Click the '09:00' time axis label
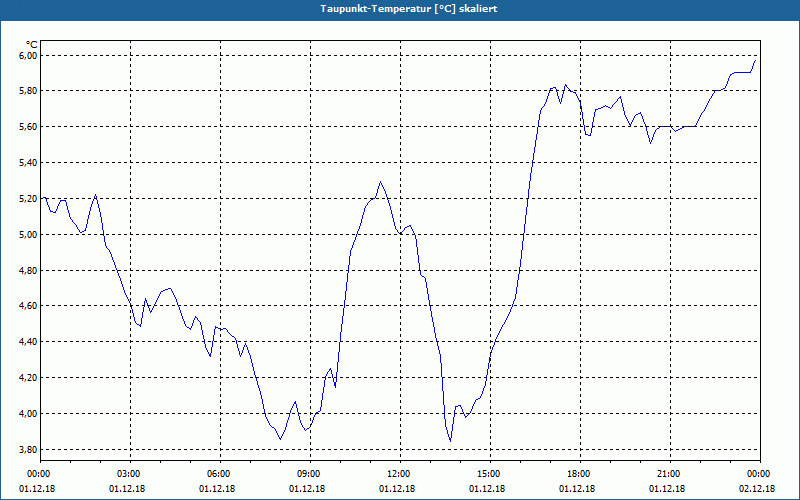The width and height of the screenshot is (800, 500). click(310, 474)
